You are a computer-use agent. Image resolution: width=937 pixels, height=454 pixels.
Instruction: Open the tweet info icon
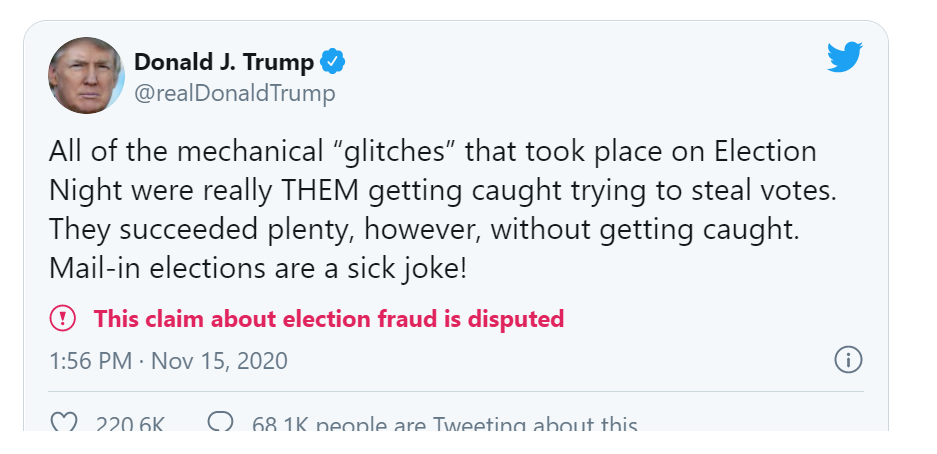pos(848,360)
